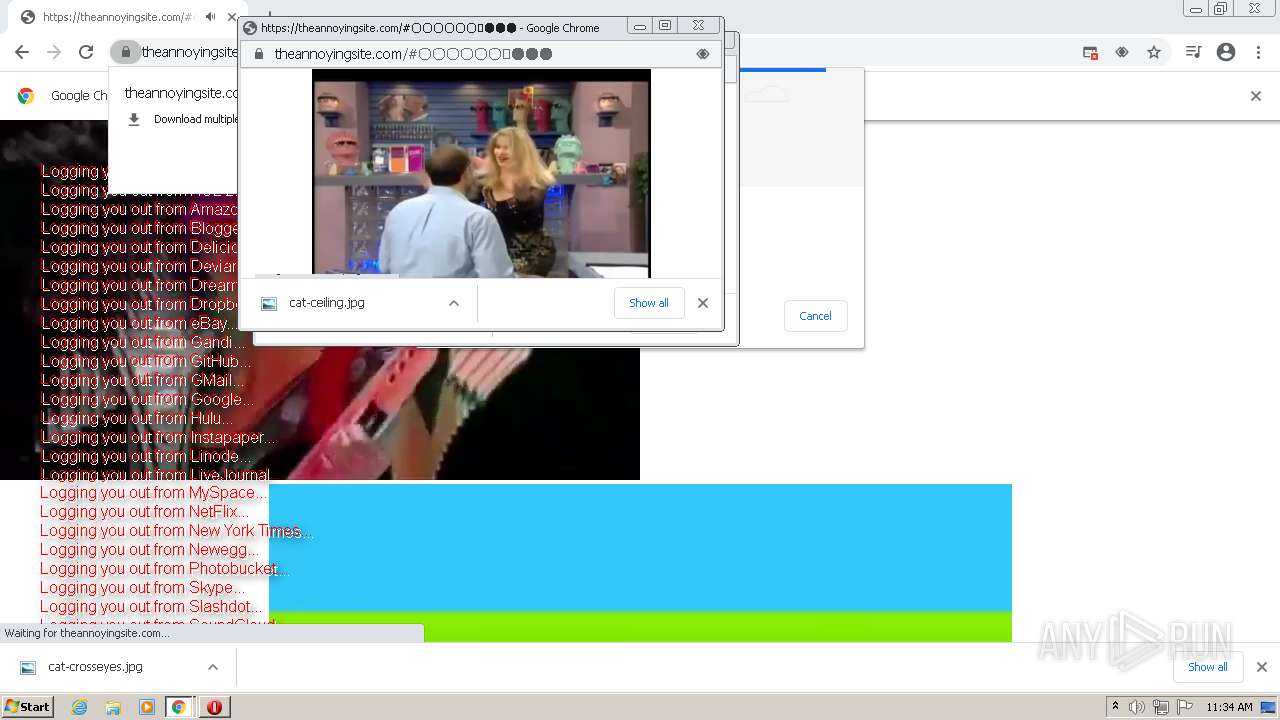Click the Cancel button in the dialog

[815, 316]
